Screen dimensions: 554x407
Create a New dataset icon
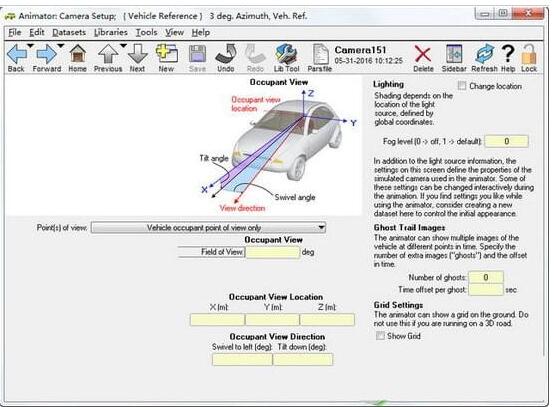166,54
